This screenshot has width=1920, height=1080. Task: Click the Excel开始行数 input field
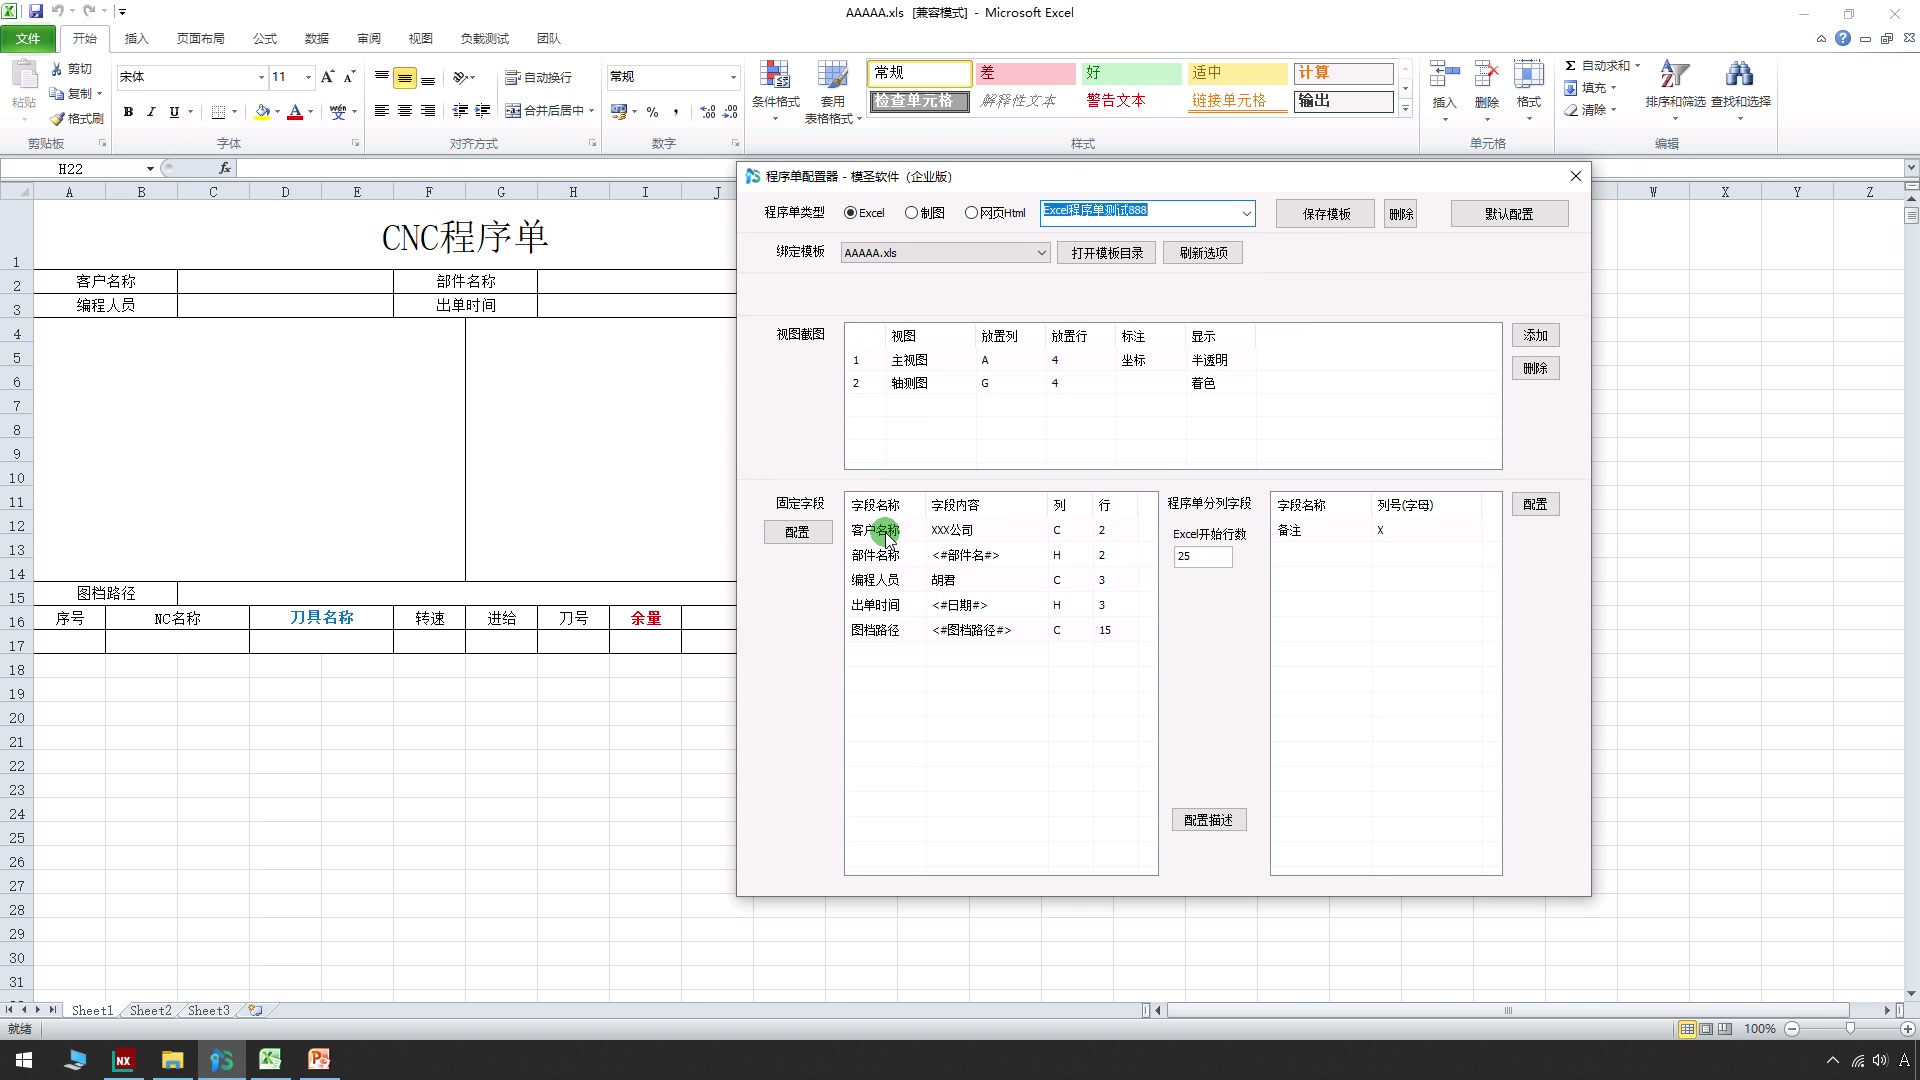pyautogui.click(x=1203, y=556)
